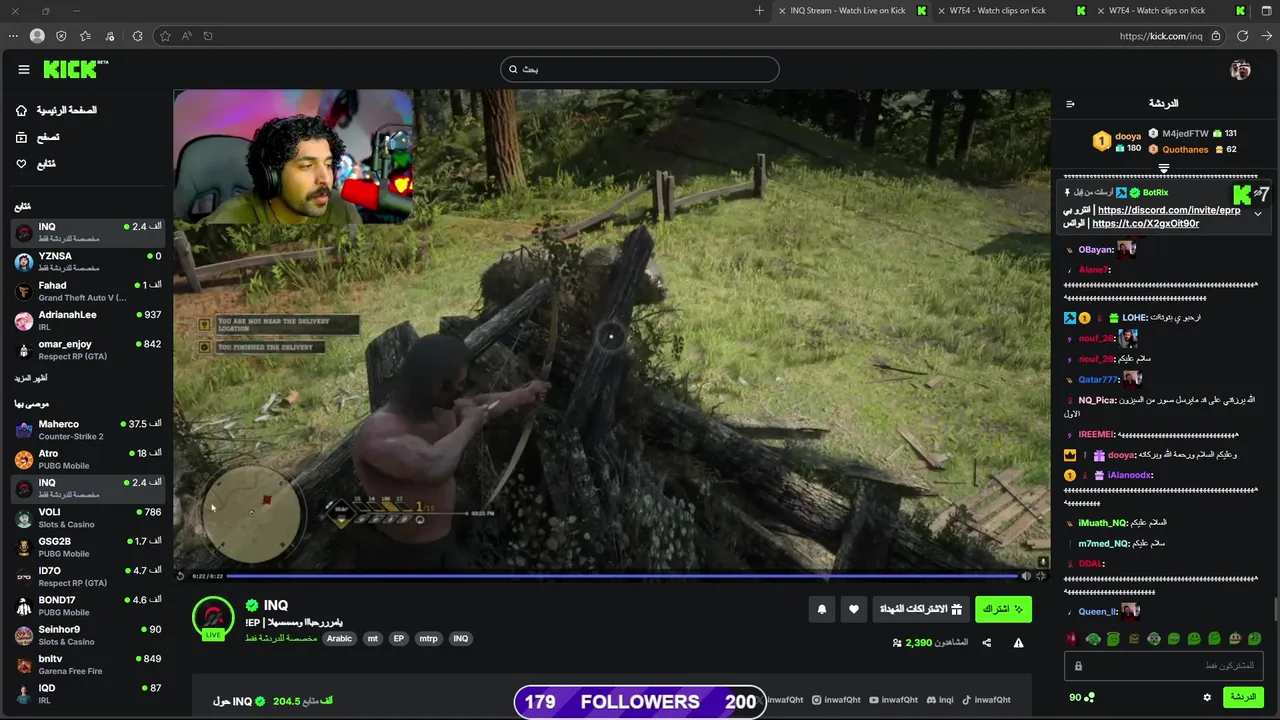The image size is (1280, 720).
Task: Follow the channel with heart button
Action: 853,609
